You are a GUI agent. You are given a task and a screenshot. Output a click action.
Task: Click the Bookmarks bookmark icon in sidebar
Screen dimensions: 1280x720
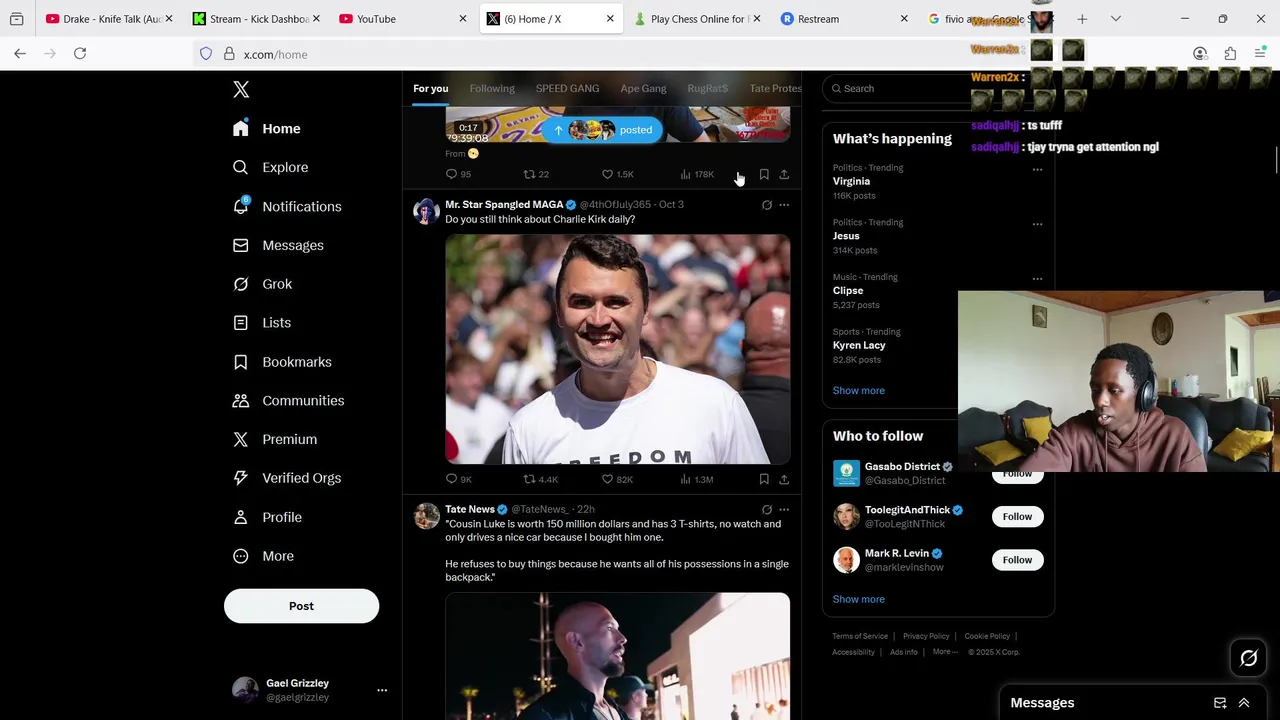[x=241, y=362]
